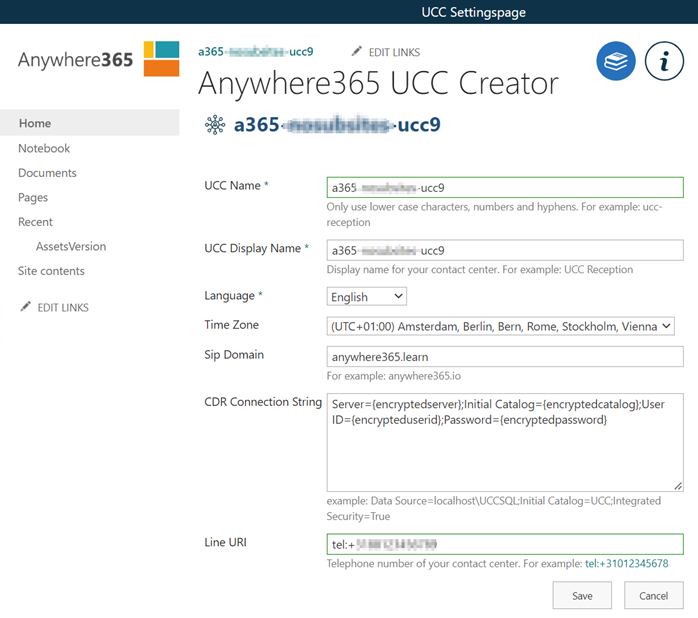Open AssetsVersion under Recent
The height and width of the screenshot is (618, 698).
(x=71, y=246)
